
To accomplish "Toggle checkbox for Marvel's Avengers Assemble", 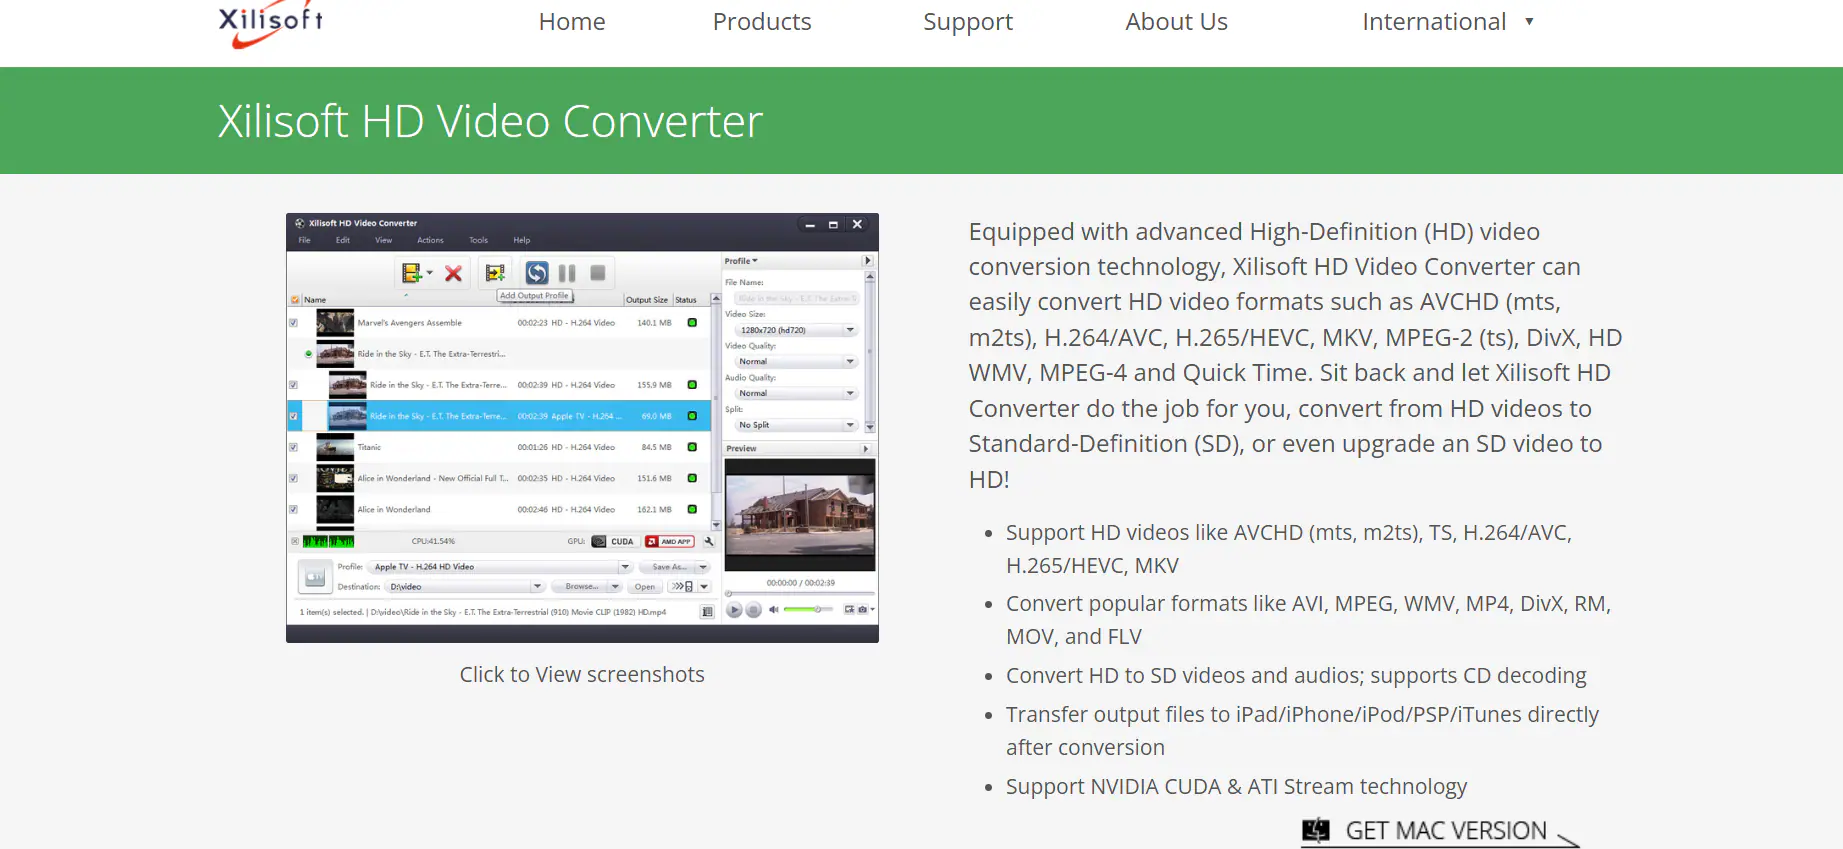I will tap(294, 323).
